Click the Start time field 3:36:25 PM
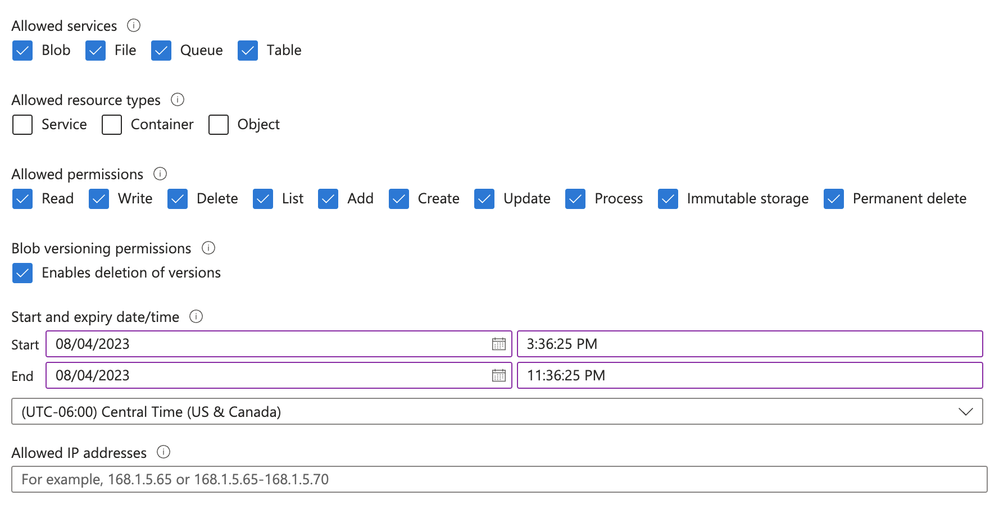This screenshot has width=999, height=509. [750, 344]
